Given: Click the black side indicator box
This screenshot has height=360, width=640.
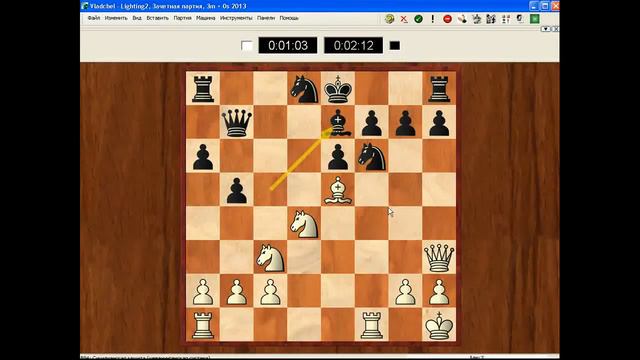Looking at the screenshot, I should (x=394, y=46).
